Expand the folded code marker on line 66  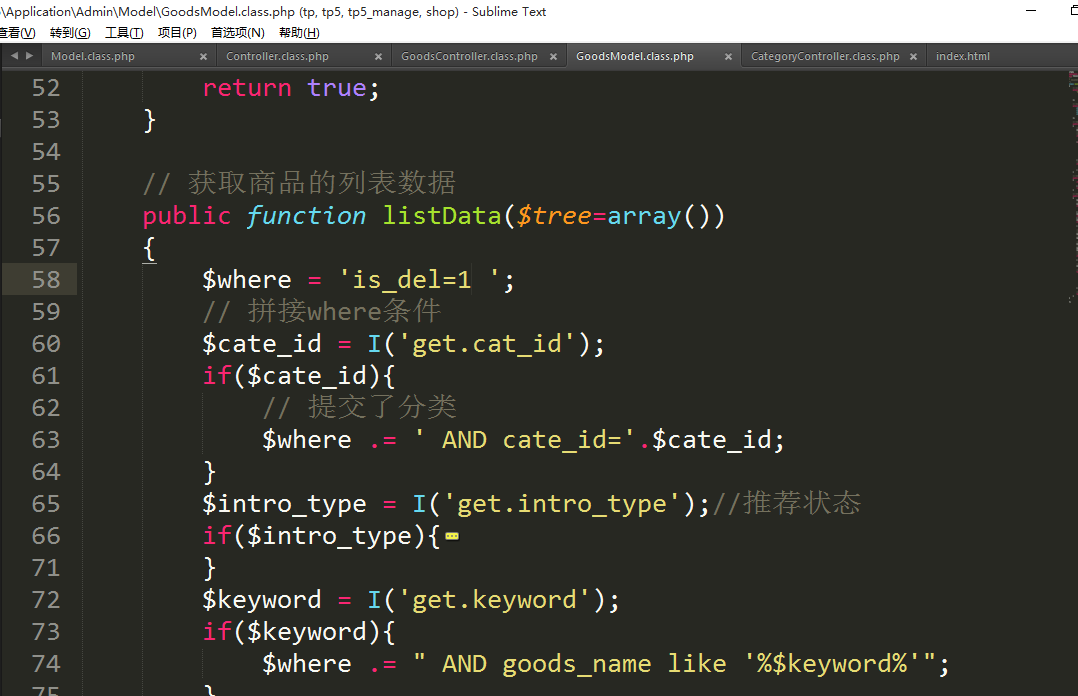coord(452,536)
